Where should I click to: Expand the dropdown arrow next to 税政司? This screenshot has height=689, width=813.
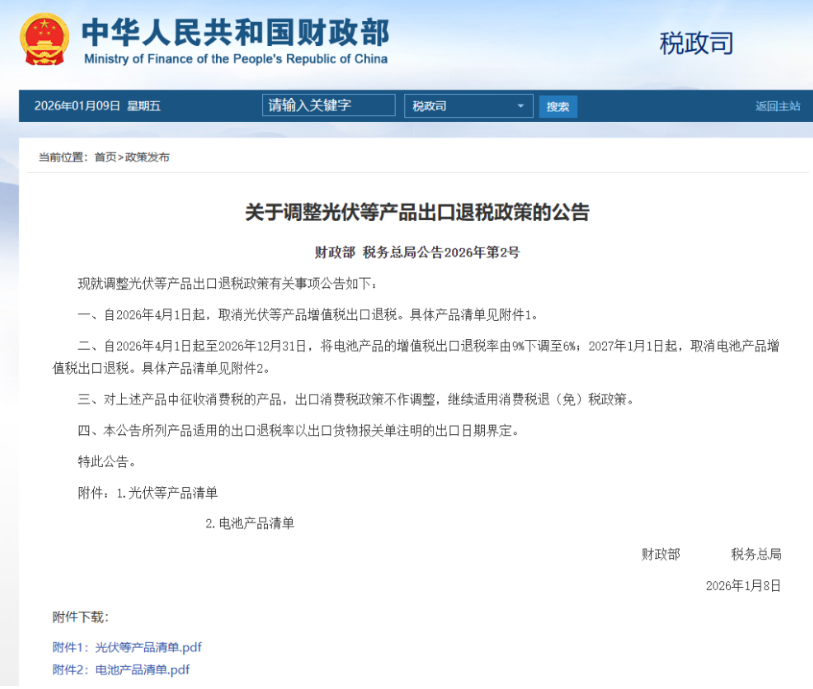tap(520, 105)
